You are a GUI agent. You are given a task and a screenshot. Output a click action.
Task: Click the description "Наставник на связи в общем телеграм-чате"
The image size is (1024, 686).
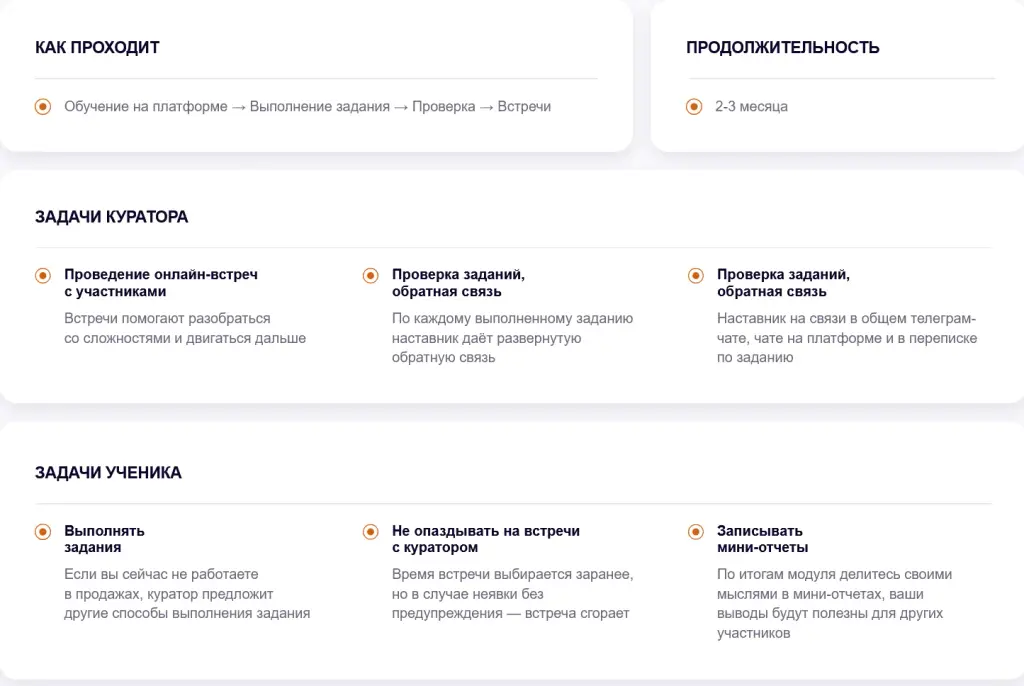click(x=847, y=338)
